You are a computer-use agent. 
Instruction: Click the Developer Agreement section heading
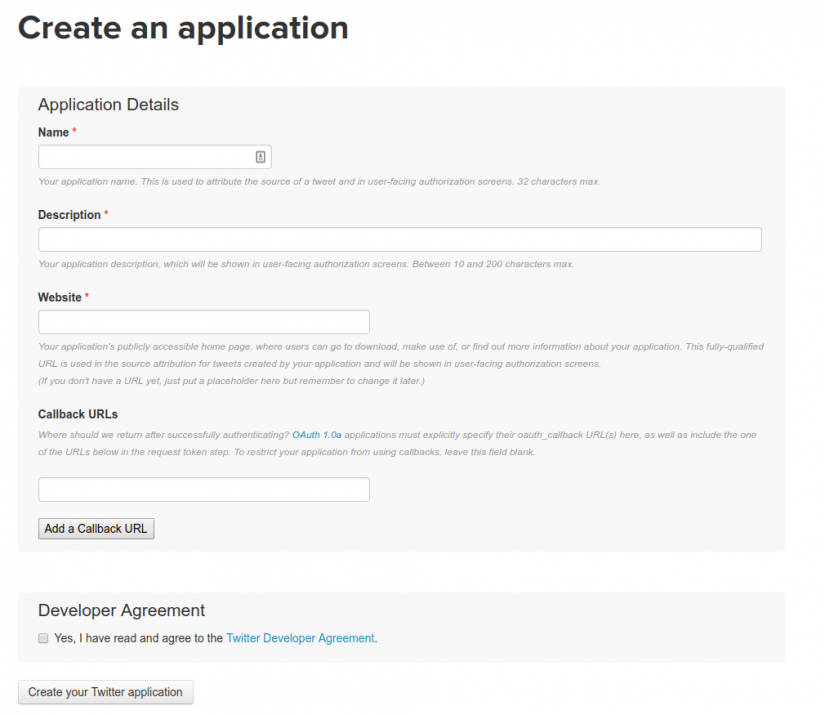121,610
